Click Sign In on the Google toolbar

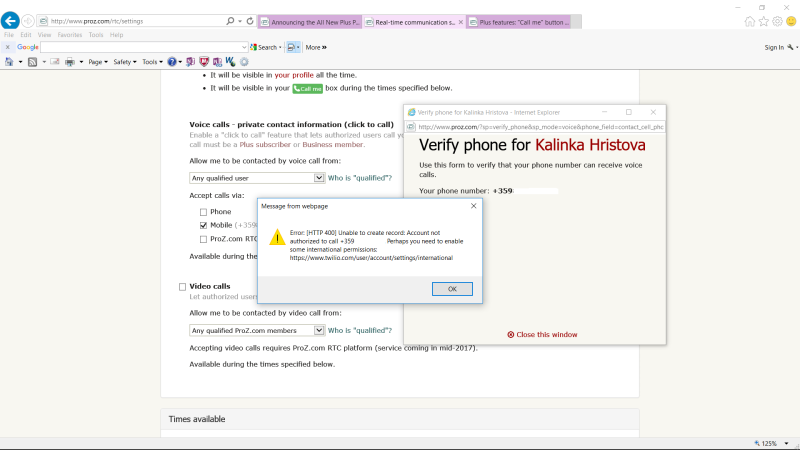[774, 47]
